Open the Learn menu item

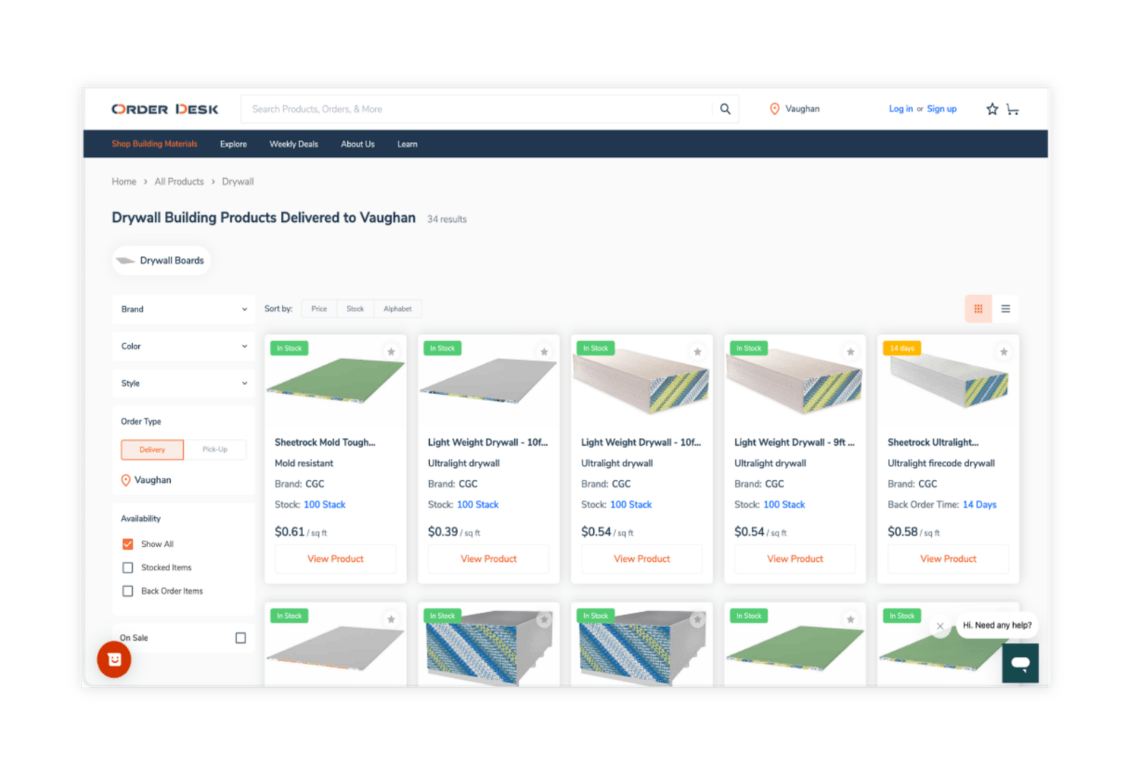click(407, 144)
